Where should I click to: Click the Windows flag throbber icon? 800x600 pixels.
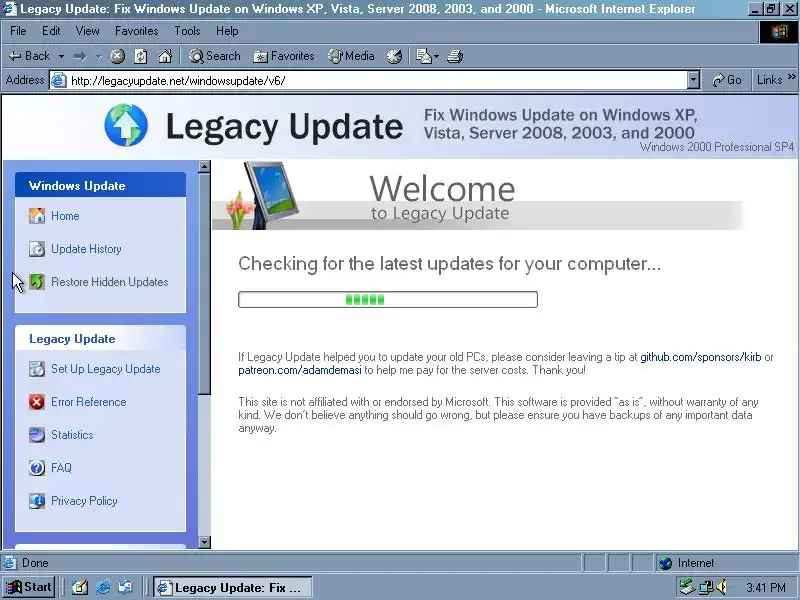779,33
